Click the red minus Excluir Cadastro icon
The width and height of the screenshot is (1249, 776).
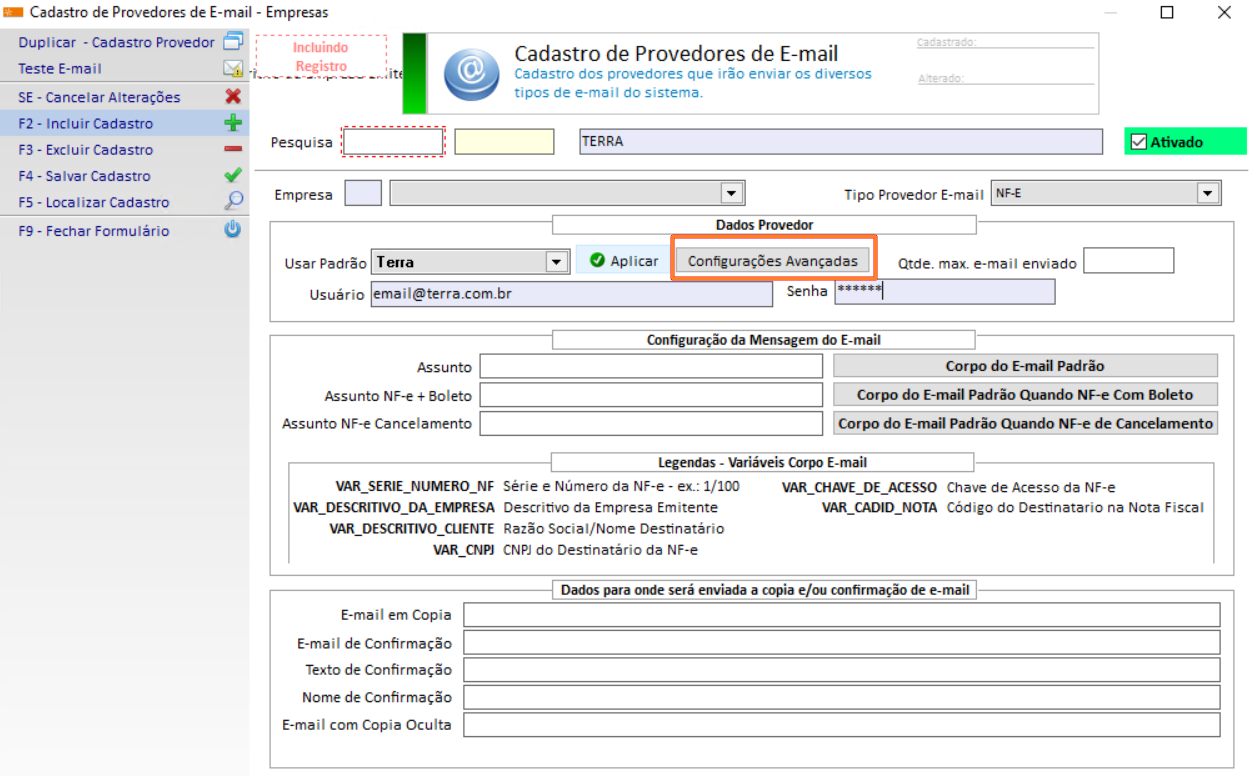coord(233,149)
